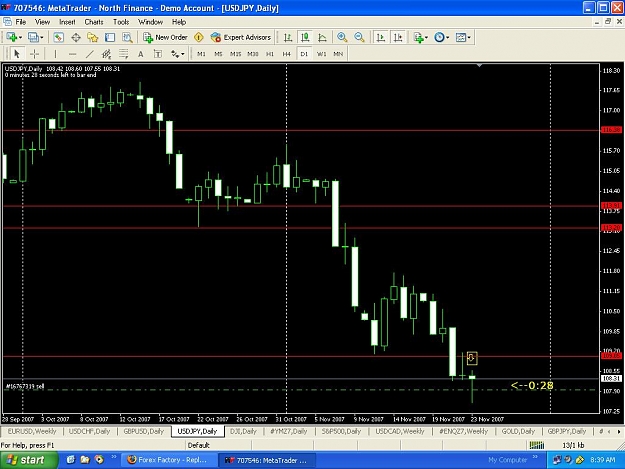Switch to MN monthly timeframe

coord(338,54)
